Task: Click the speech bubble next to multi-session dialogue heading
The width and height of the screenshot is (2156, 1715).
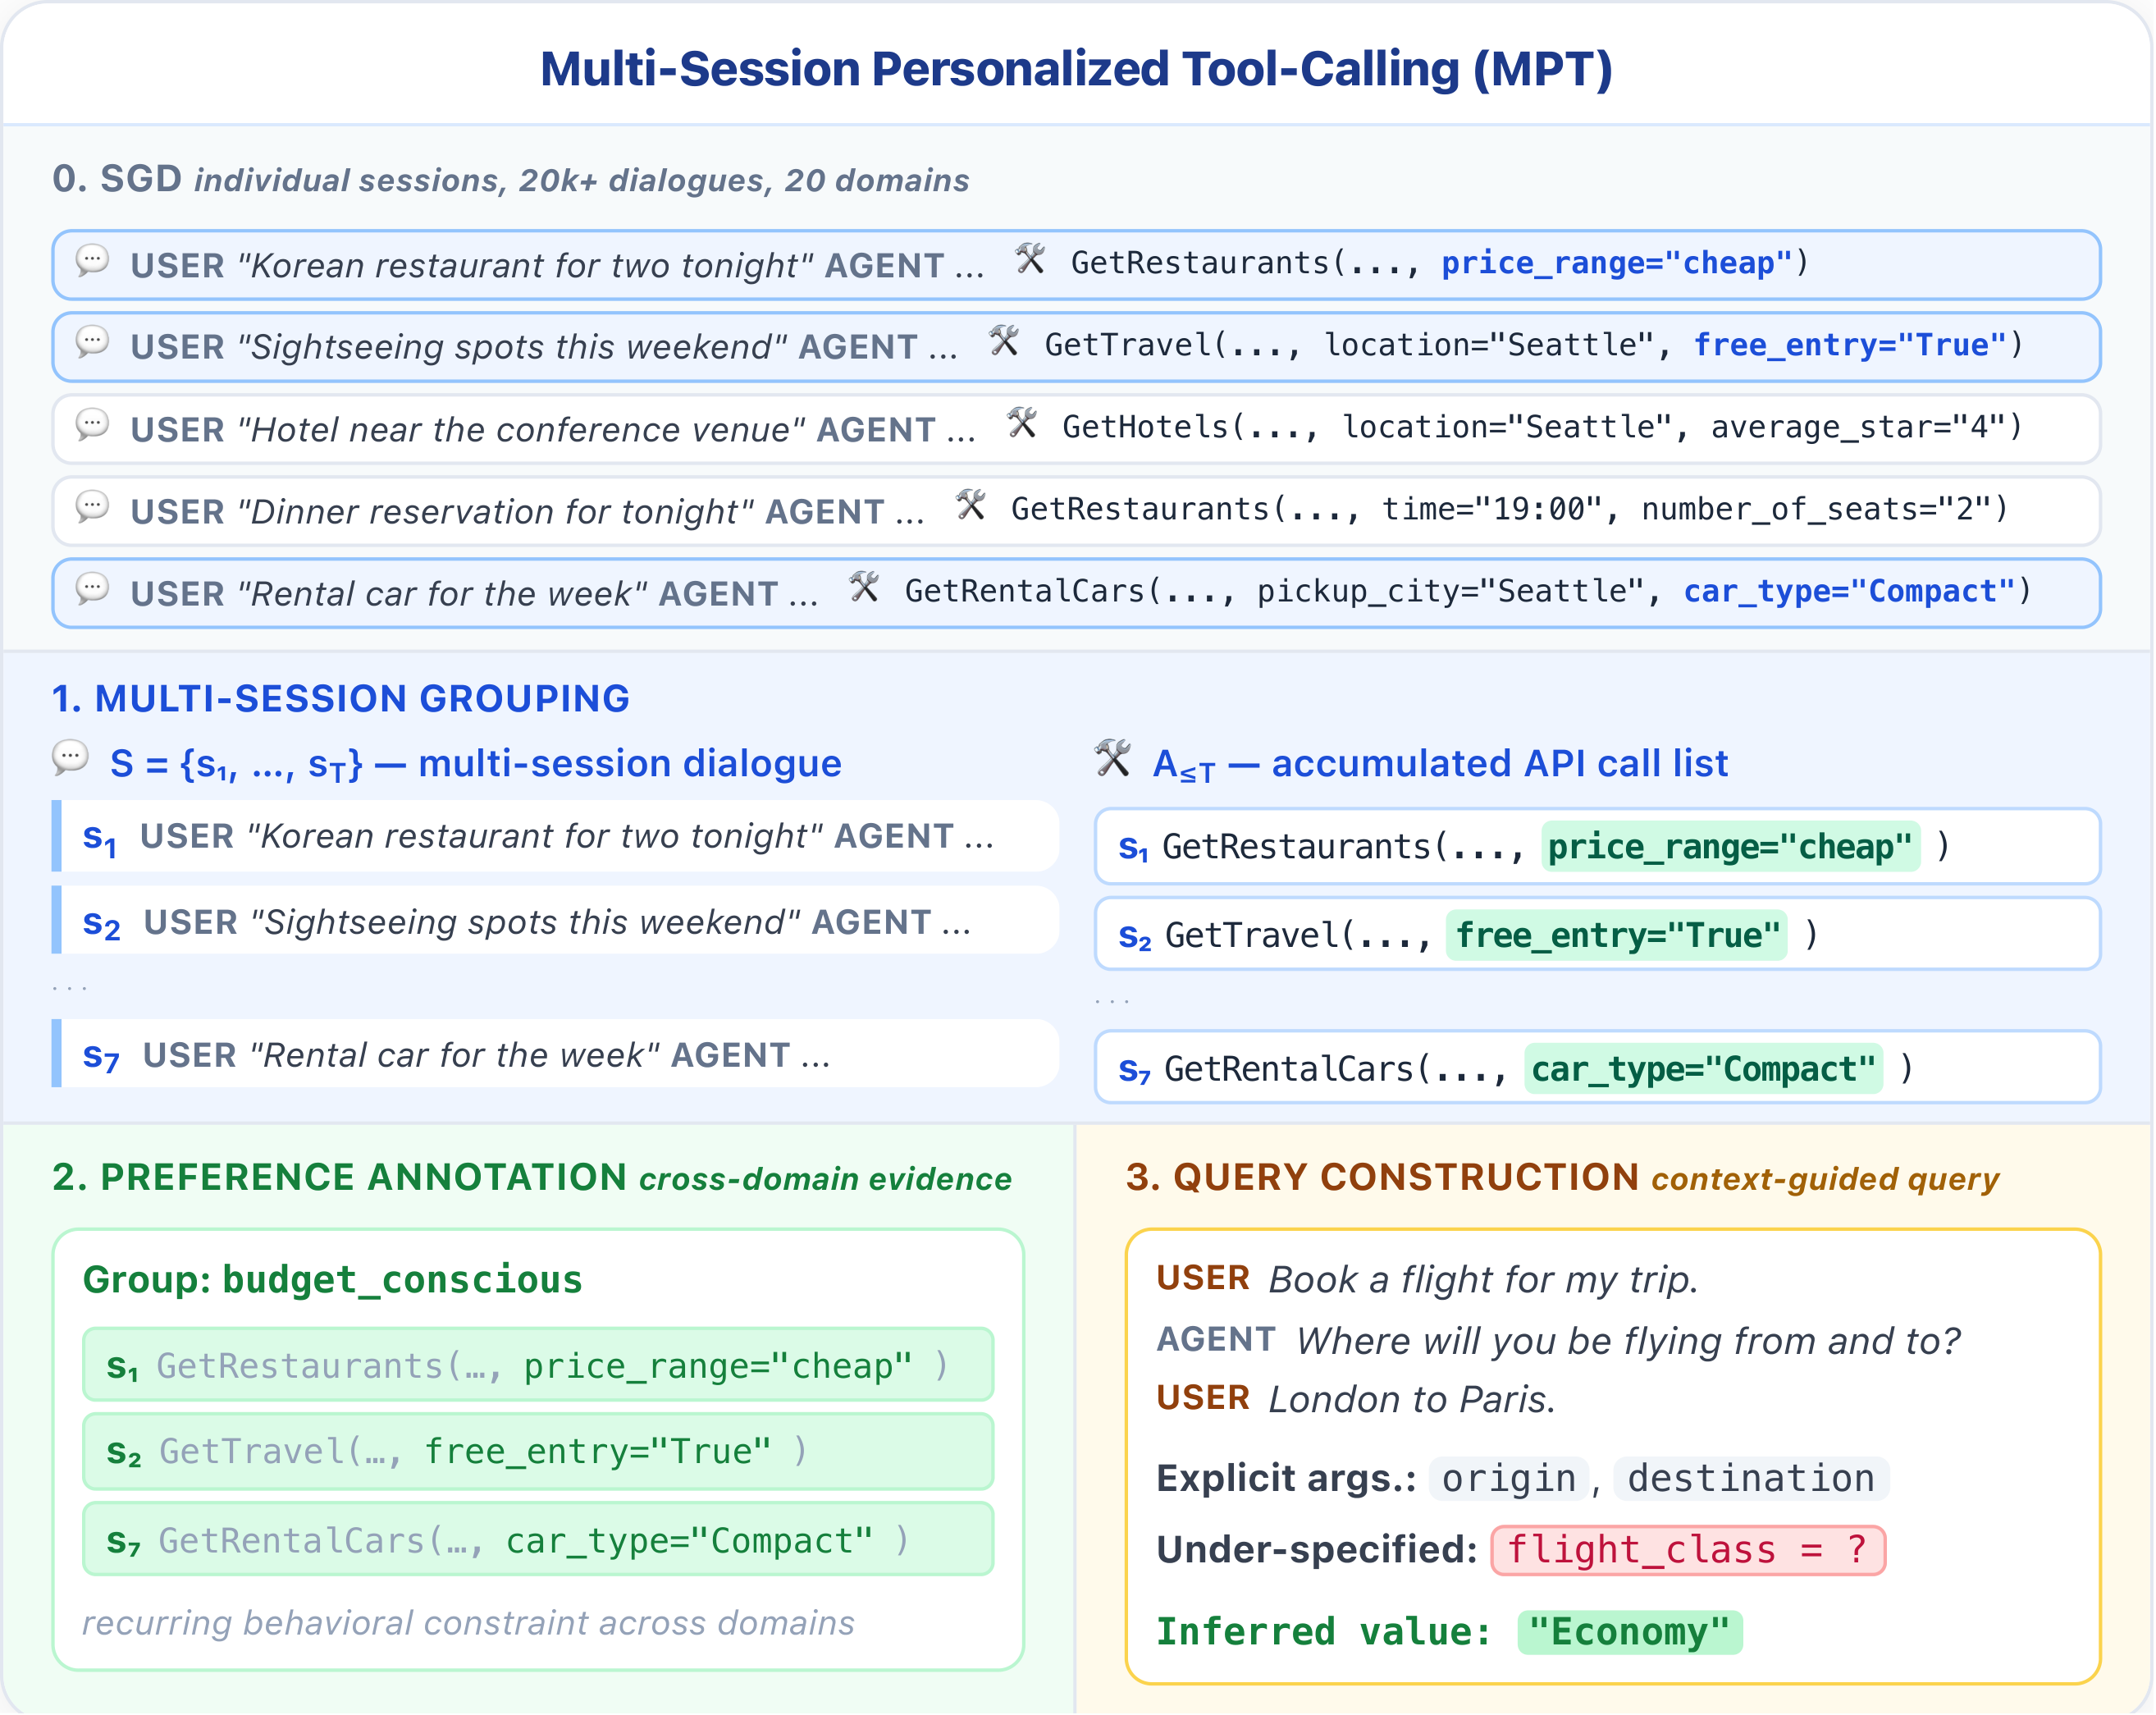Action: point(71,758)
